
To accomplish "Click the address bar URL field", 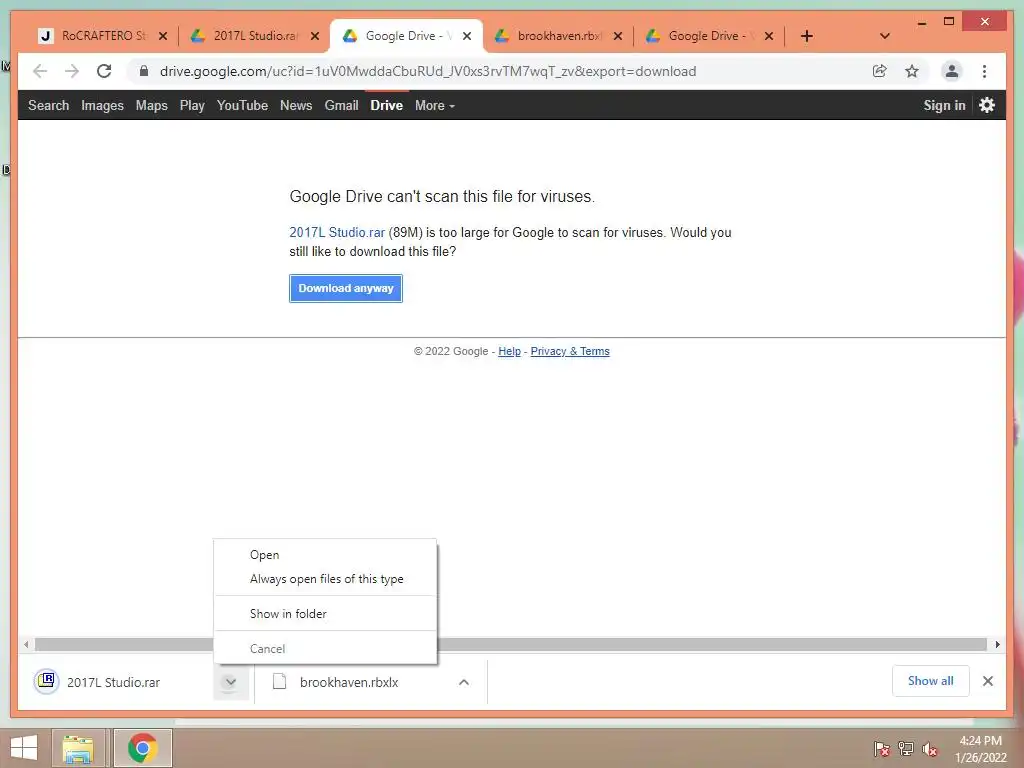I will click(x=428, y=71).
